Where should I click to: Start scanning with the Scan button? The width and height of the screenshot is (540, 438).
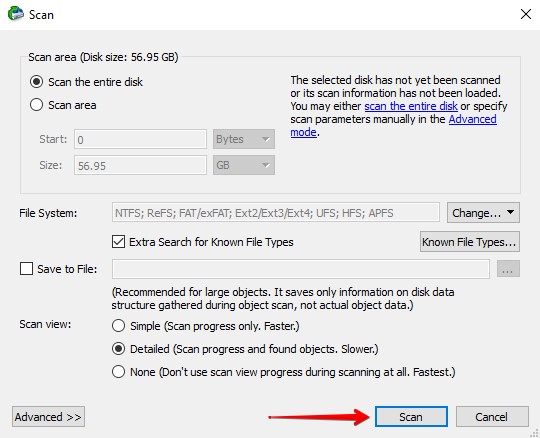pyautogui.click(x=411, y=417)
